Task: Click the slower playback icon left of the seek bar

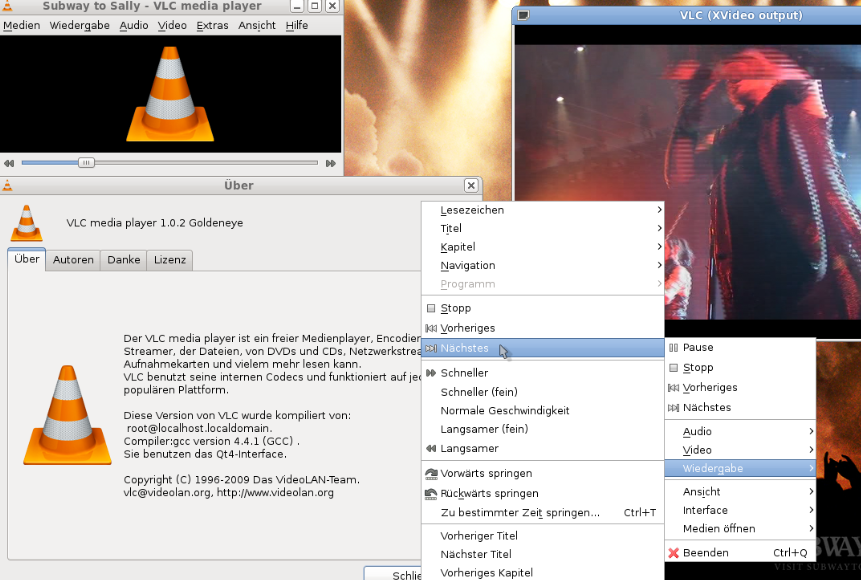Action: coord(9,163)
